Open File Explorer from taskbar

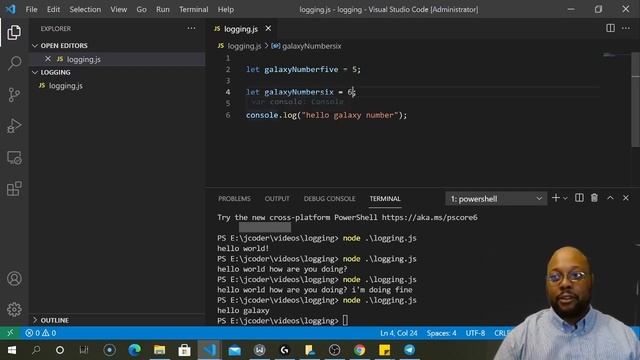[159, 350]
